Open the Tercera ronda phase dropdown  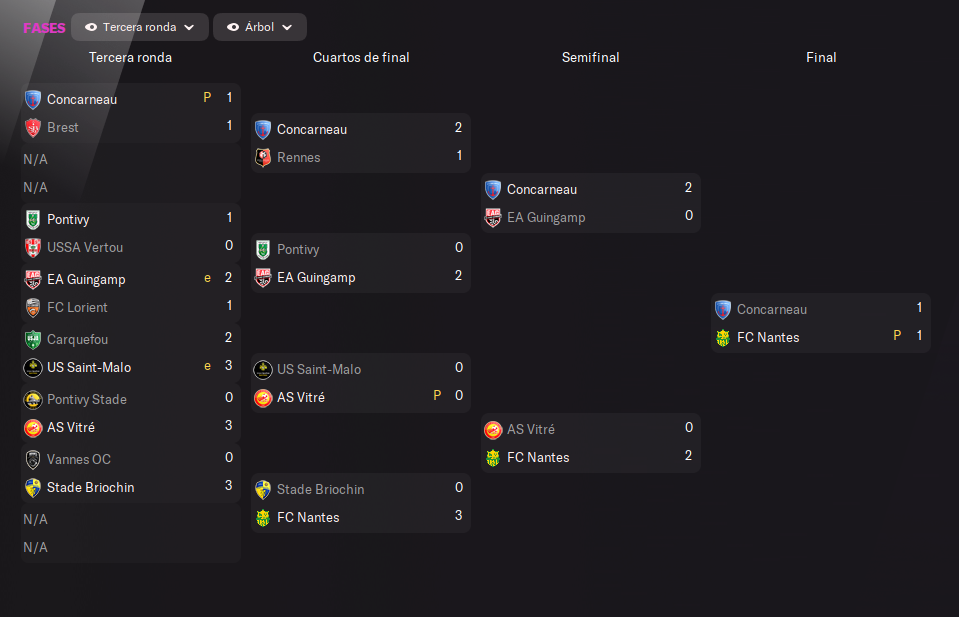click(140, 27)
